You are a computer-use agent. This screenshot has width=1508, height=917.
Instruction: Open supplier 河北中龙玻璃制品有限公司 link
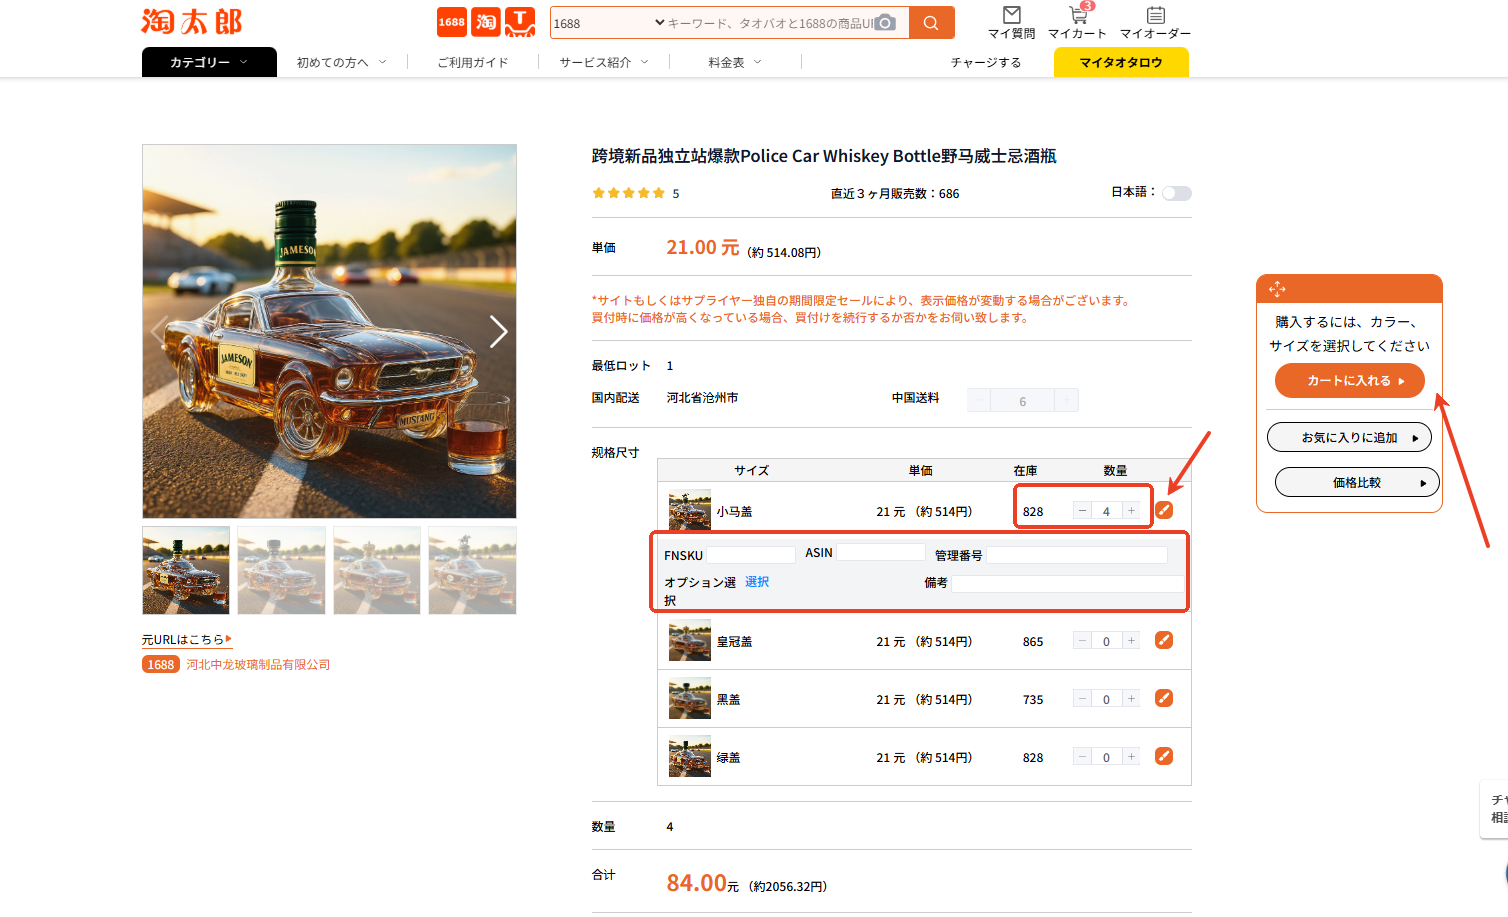coord(258,664)
